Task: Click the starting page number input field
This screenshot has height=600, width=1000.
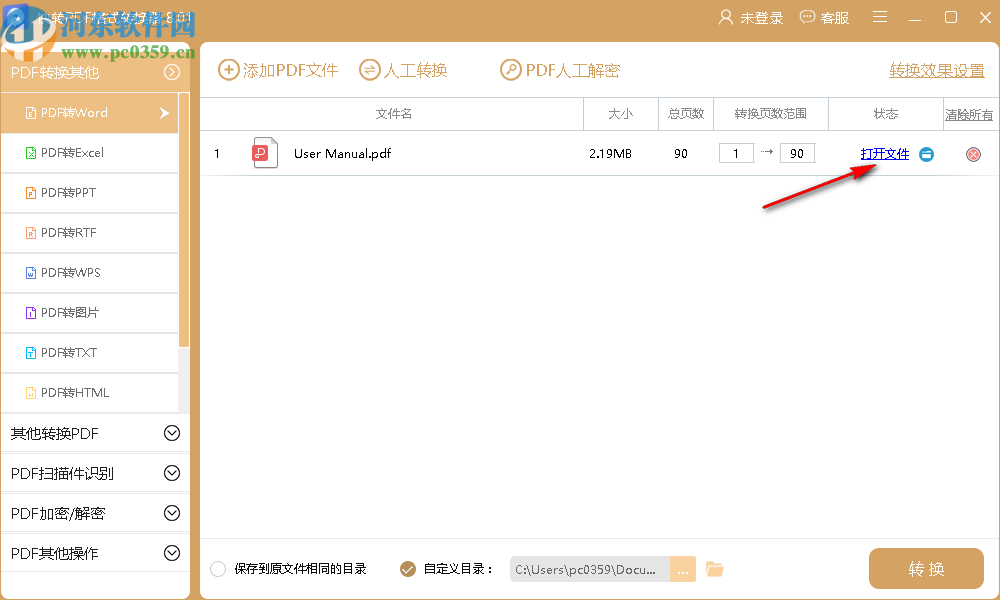Action: (x=736, y=153)
